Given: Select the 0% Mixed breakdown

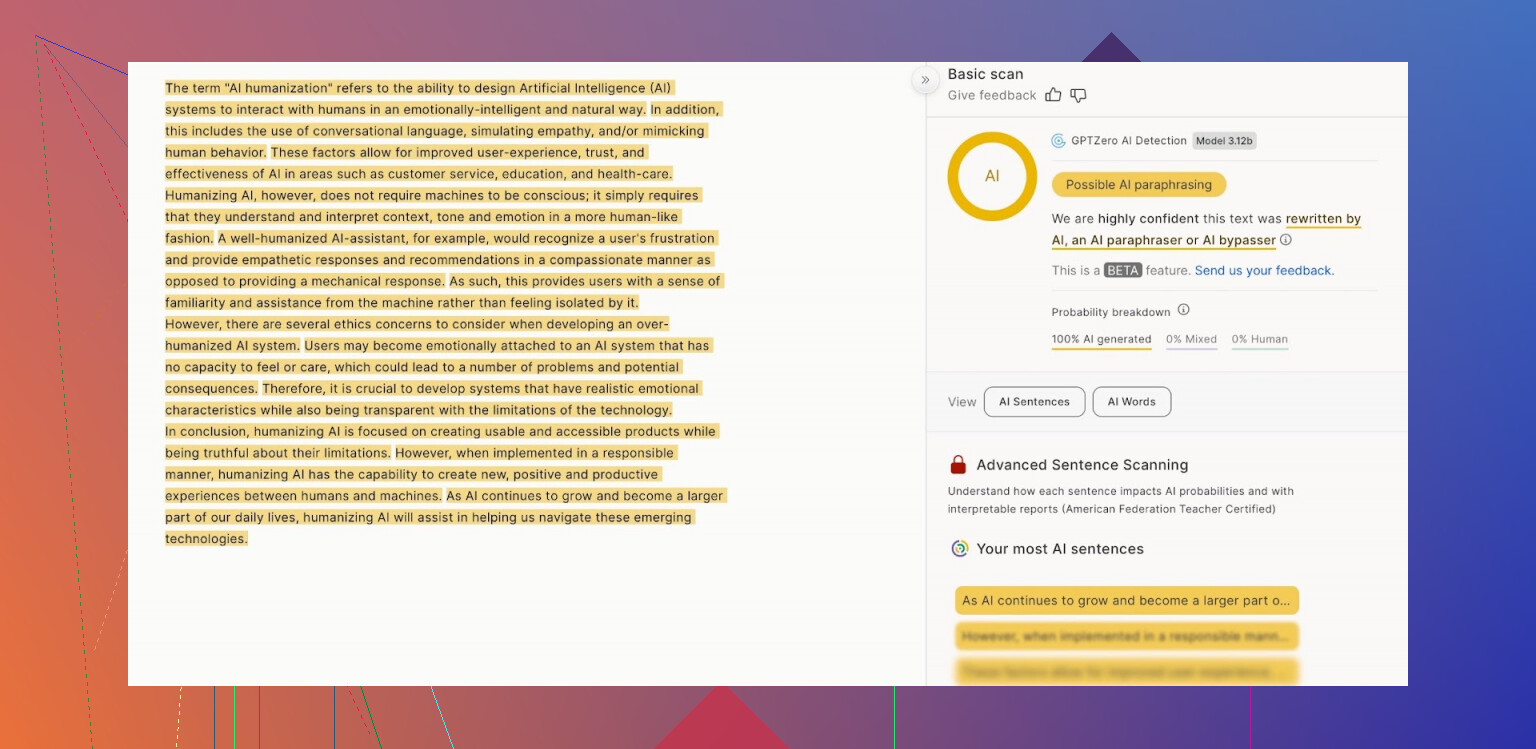Looking at the screenshot, I should pyautogui.click(x=1191, y=340).
